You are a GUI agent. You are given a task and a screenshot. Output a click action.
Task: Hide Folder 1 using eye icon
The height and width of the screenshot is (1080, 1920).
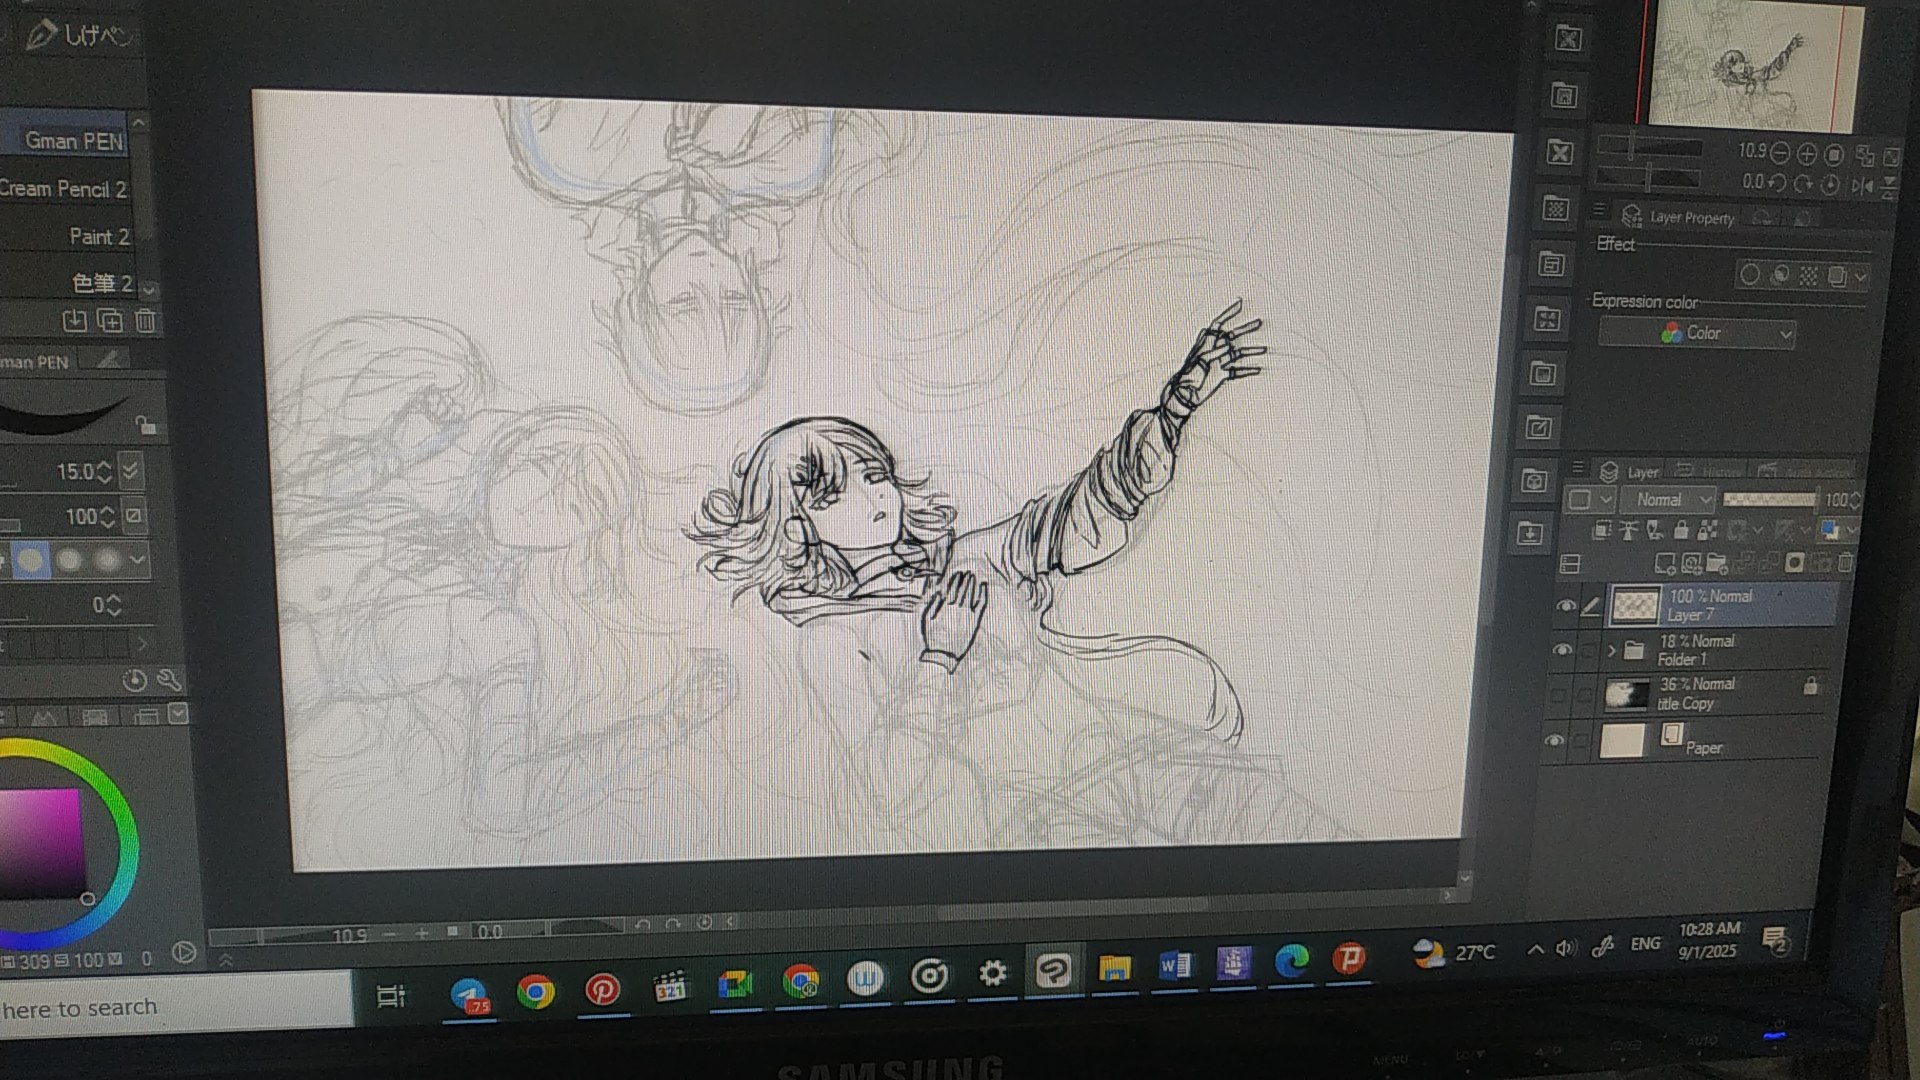click(1561, 650)
